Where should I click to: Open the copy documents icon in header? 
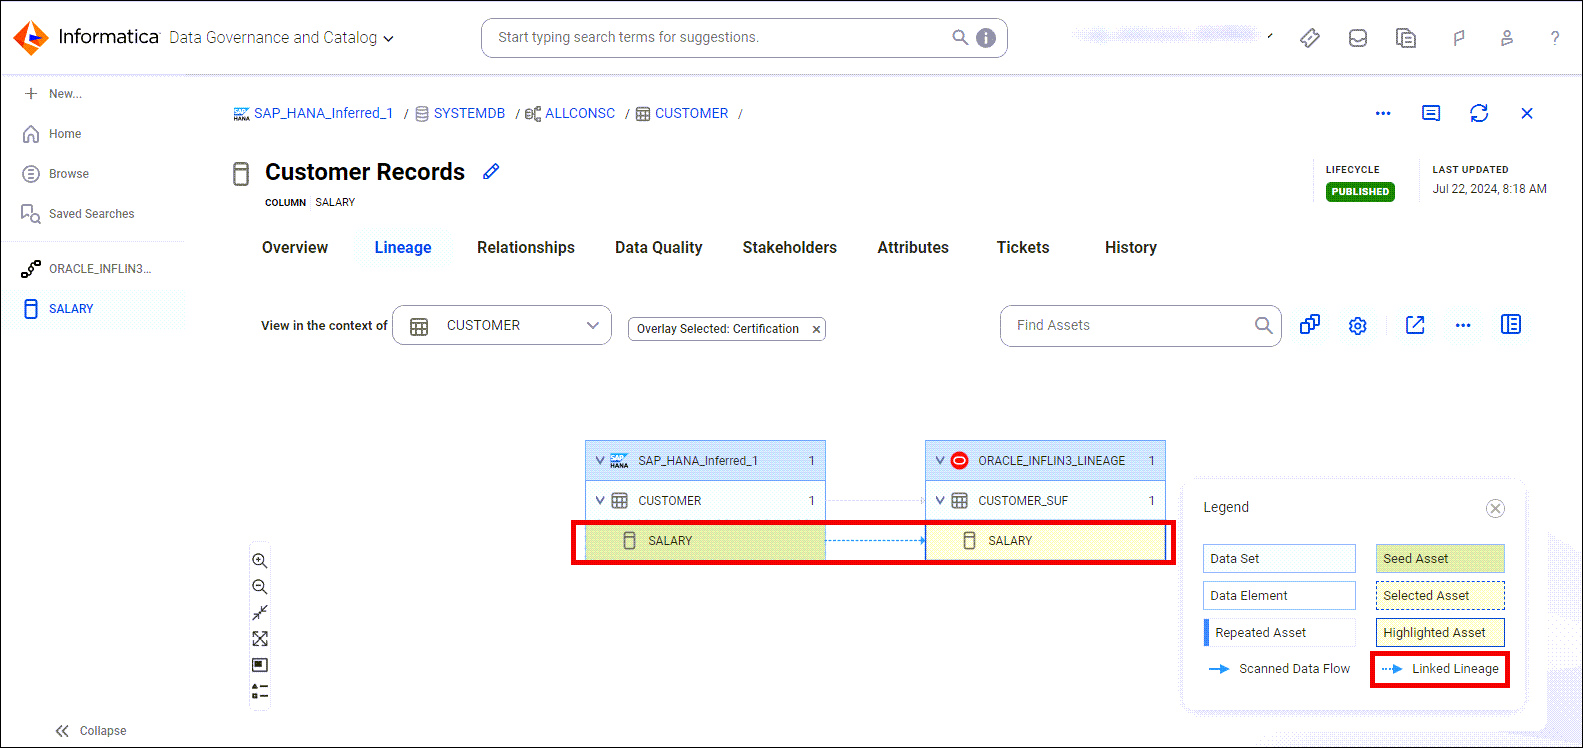1406,38
